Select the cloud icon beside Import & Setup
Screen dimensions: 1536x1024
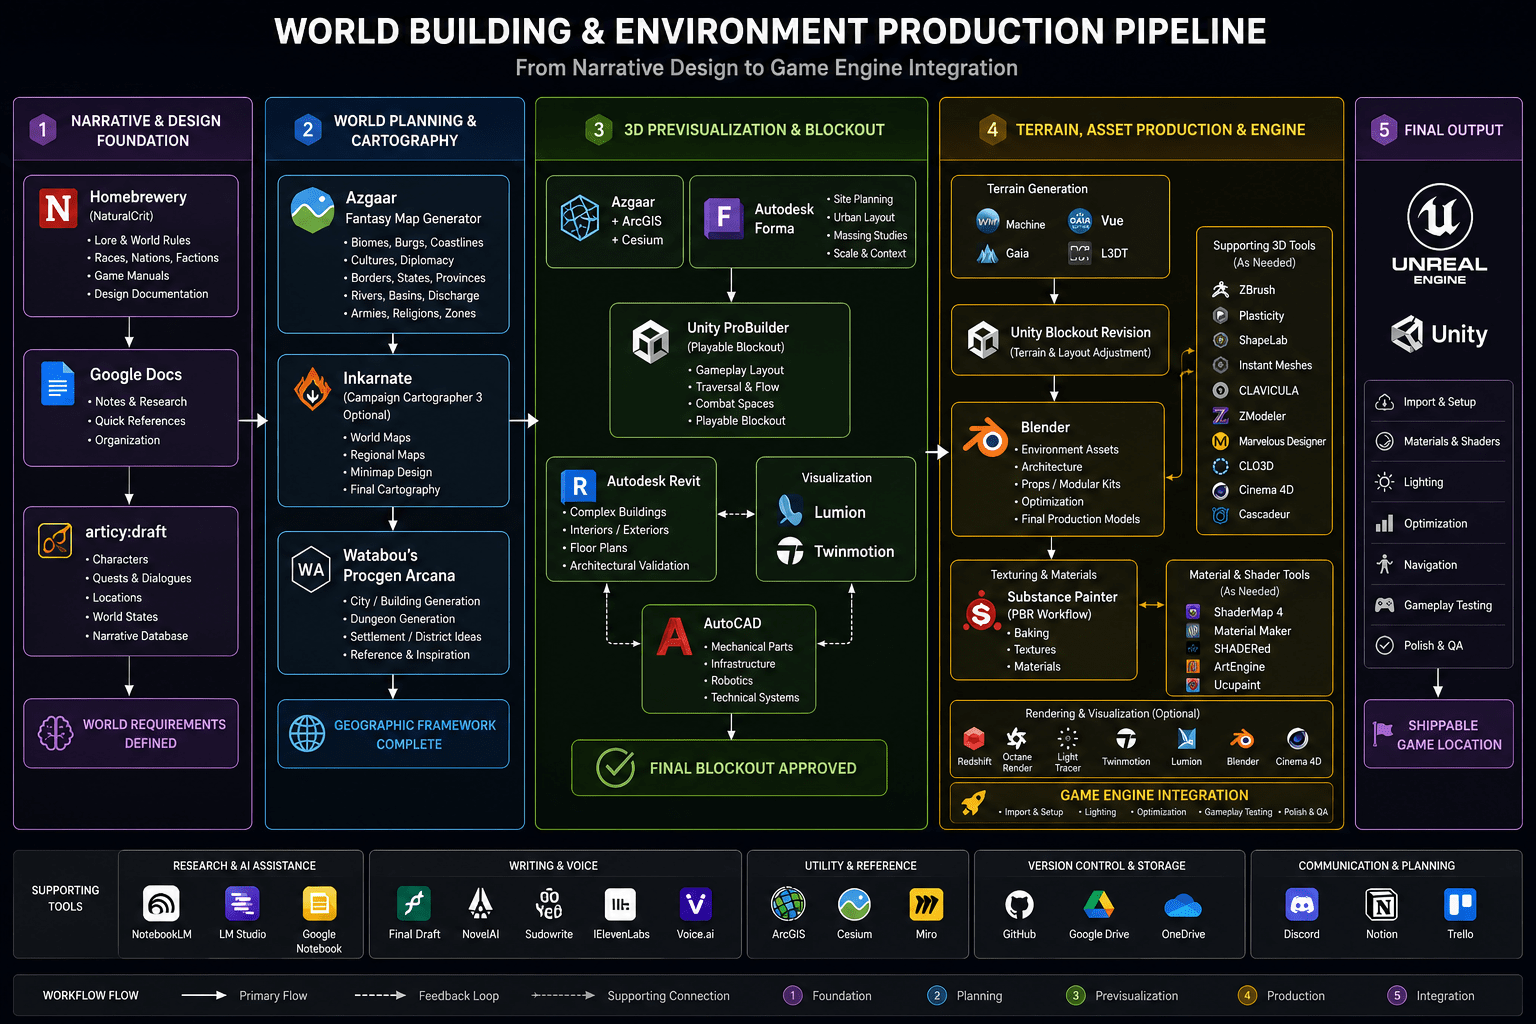(1384, 402)
